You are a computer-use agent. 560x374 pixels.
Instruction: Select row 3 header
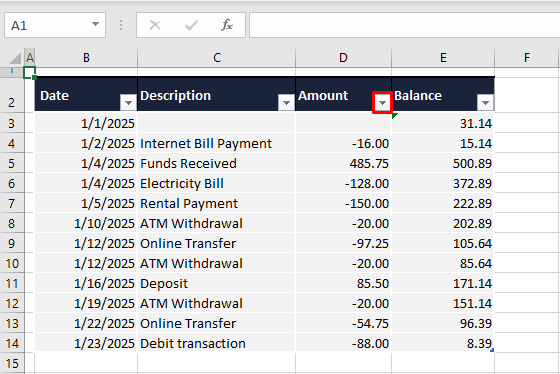12,123
